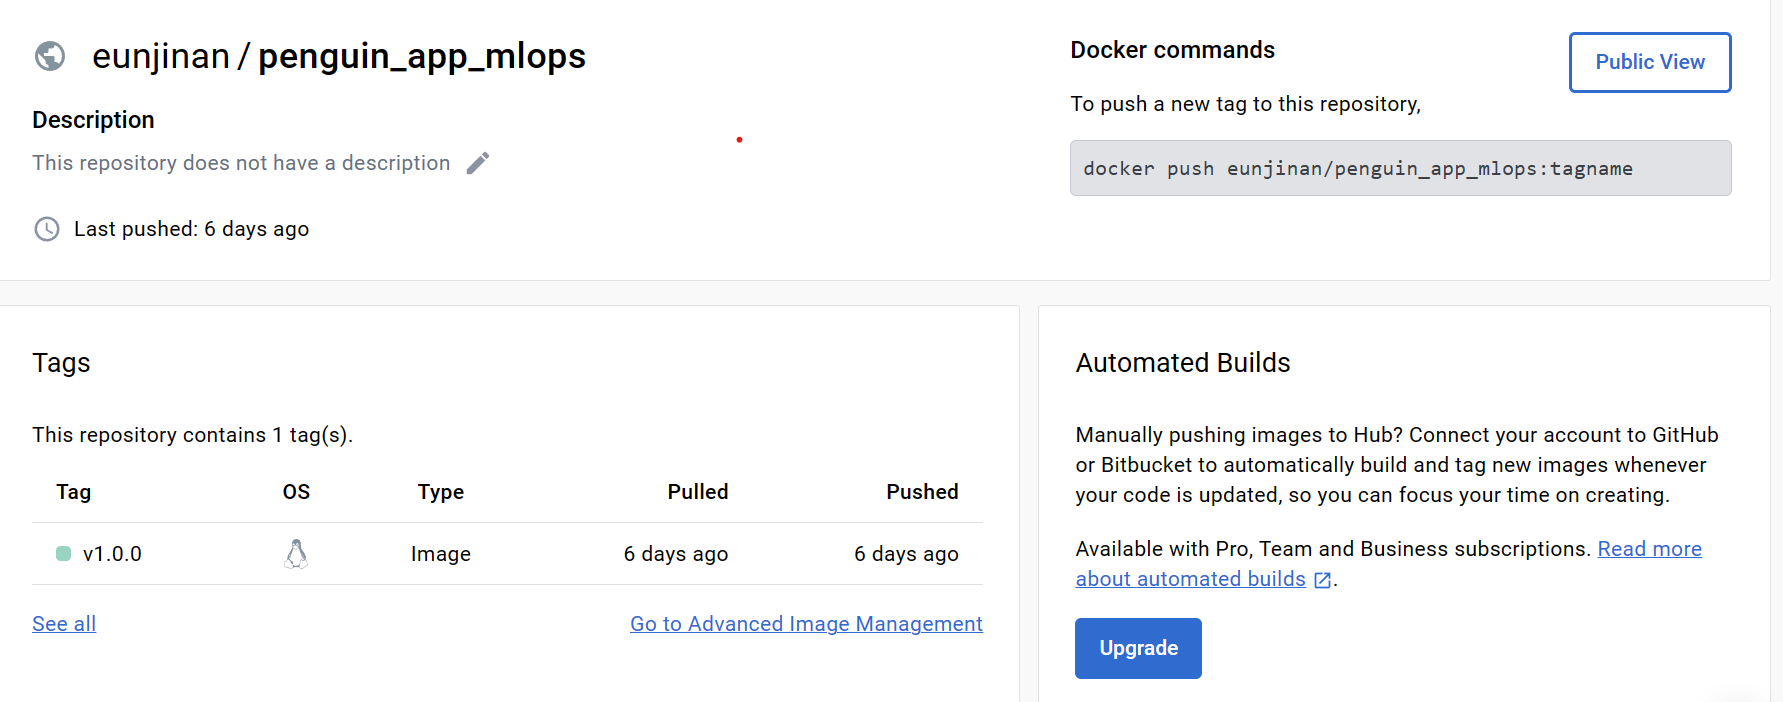This screenshot has width=1783, height=702.
Task: Click the eunjinan namespace in the title
Action: pos(161,56)
